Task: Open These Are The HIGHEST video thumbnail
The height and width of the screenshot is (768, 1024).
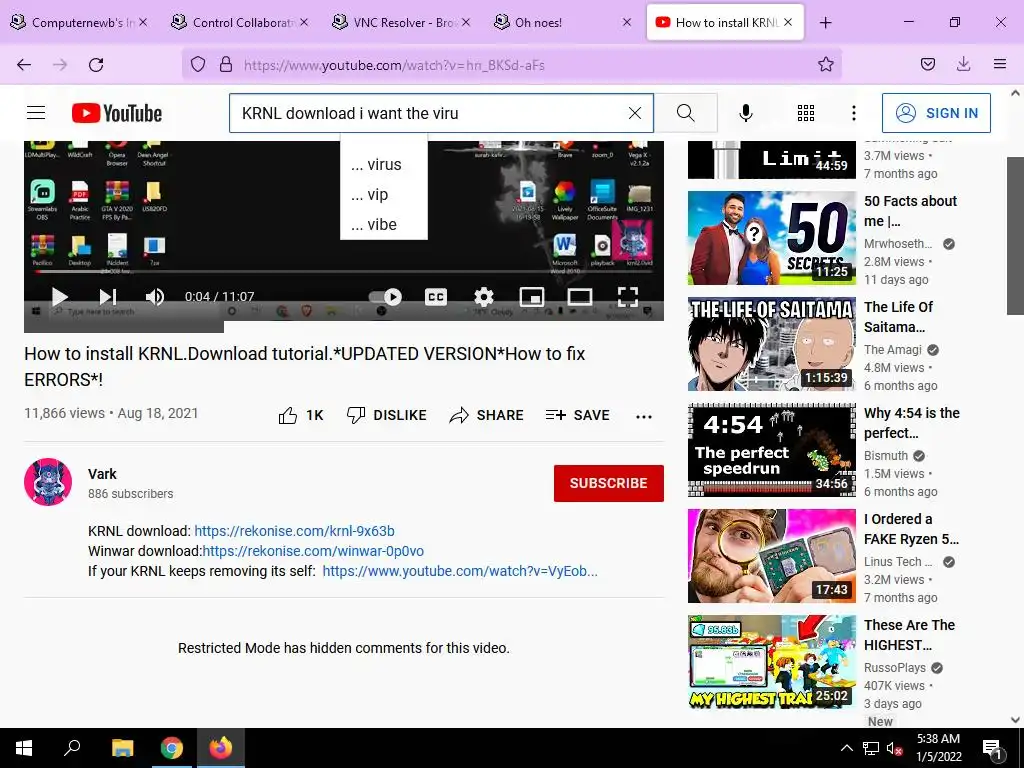Action: (771, 662)
